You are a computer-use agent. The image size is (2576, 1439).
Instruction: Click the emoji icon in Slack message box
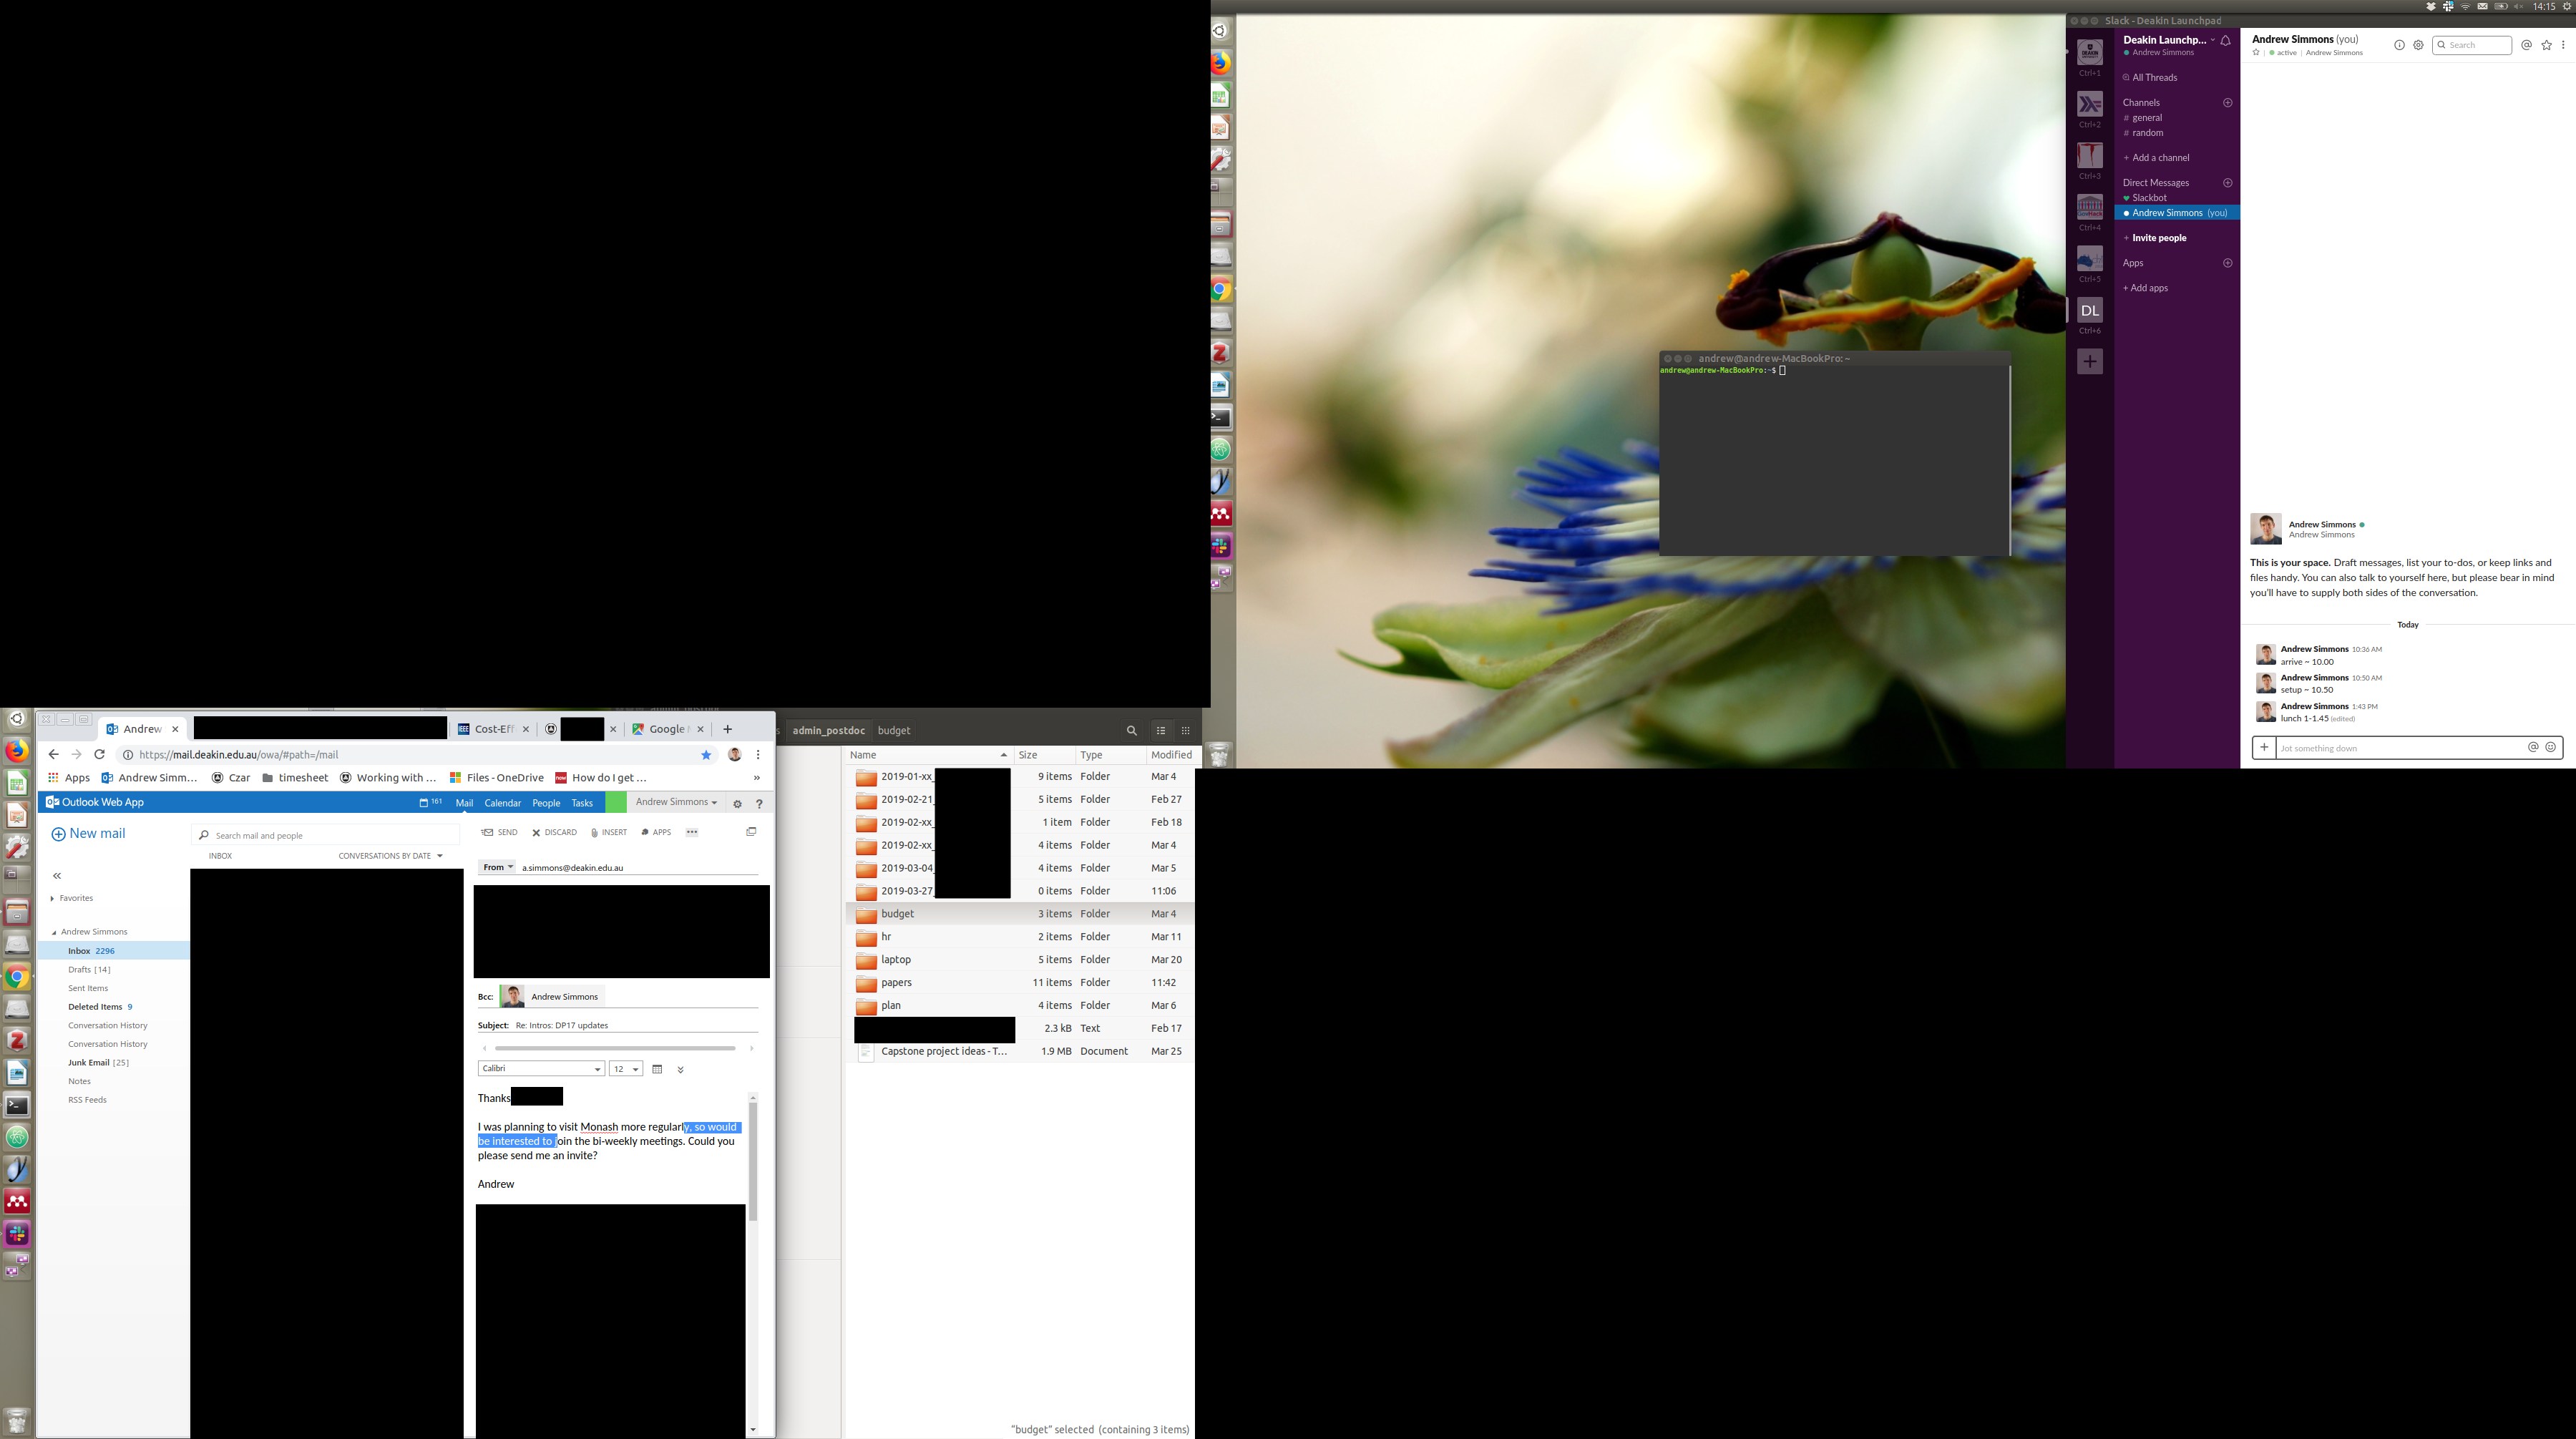(2550, 747)
